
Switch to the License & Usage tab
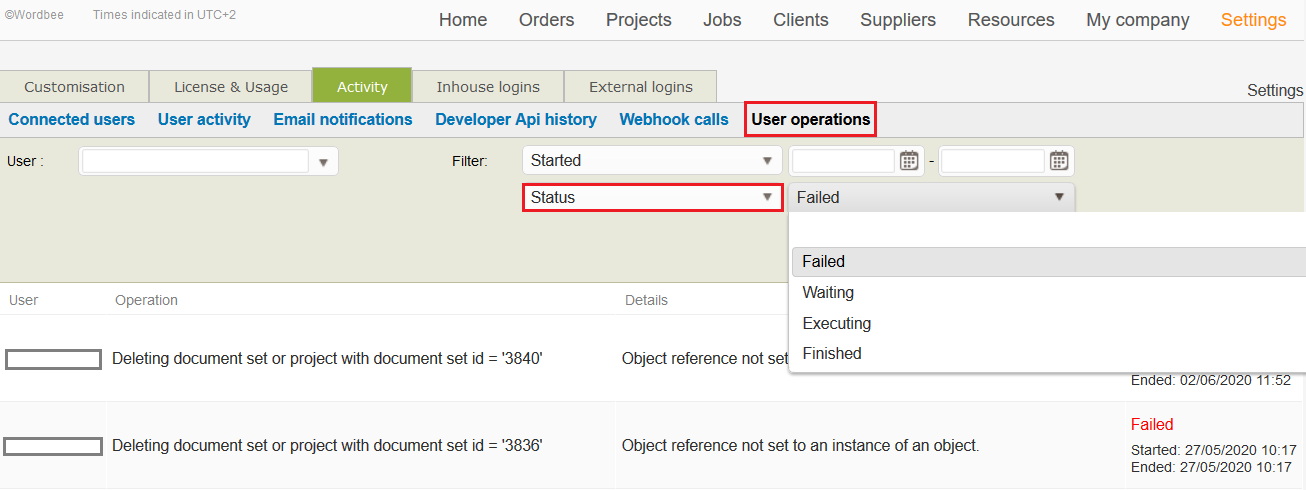(231, 87)
